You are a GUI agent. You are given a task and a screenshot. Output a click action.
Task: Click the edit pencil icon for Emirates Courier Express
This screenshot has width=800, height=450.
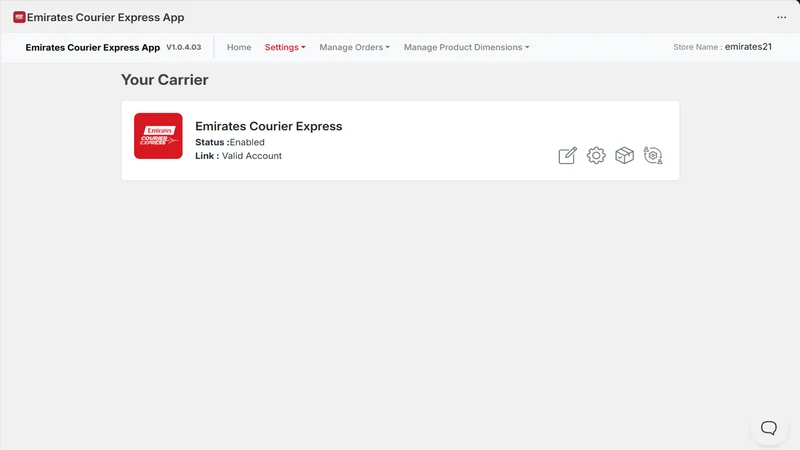[x=567, y=155]
